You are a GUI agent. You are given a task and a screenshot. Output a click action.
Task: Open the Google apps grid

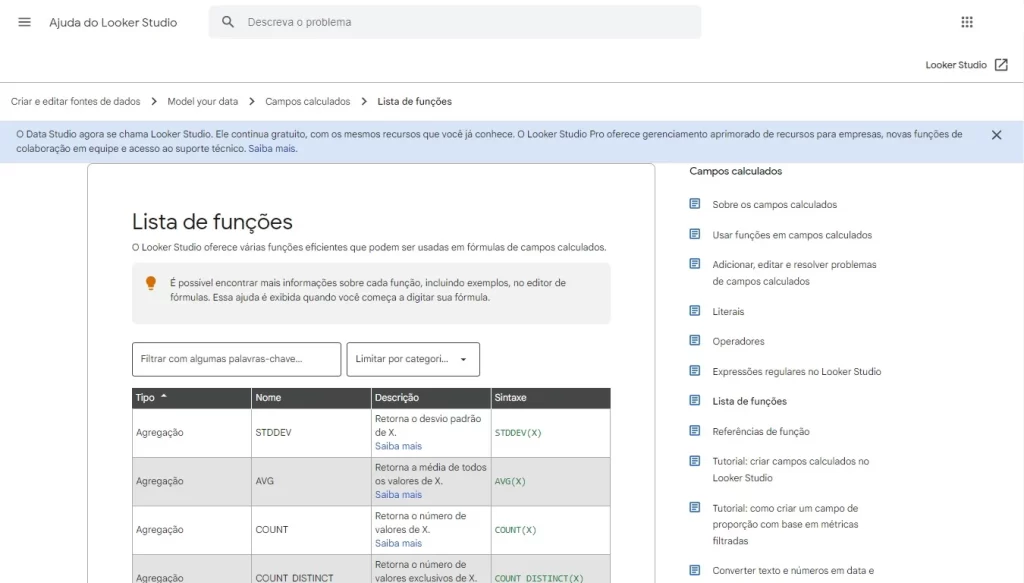click(967, 22)
